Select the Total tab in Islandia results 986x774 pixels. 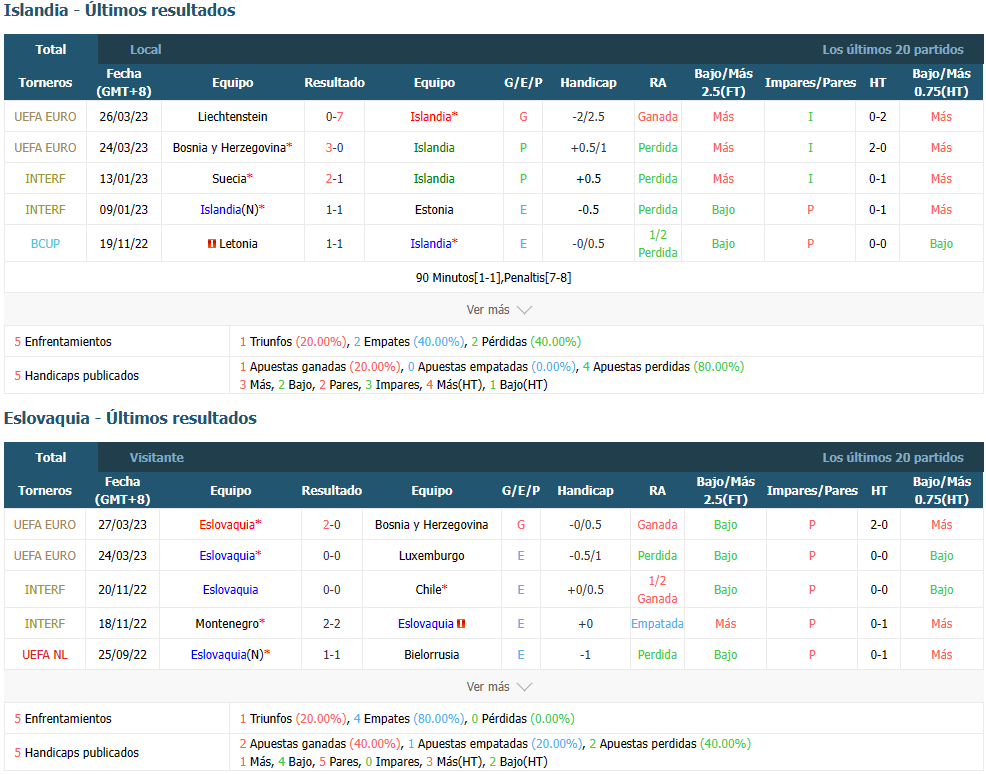tap(50, 49)
